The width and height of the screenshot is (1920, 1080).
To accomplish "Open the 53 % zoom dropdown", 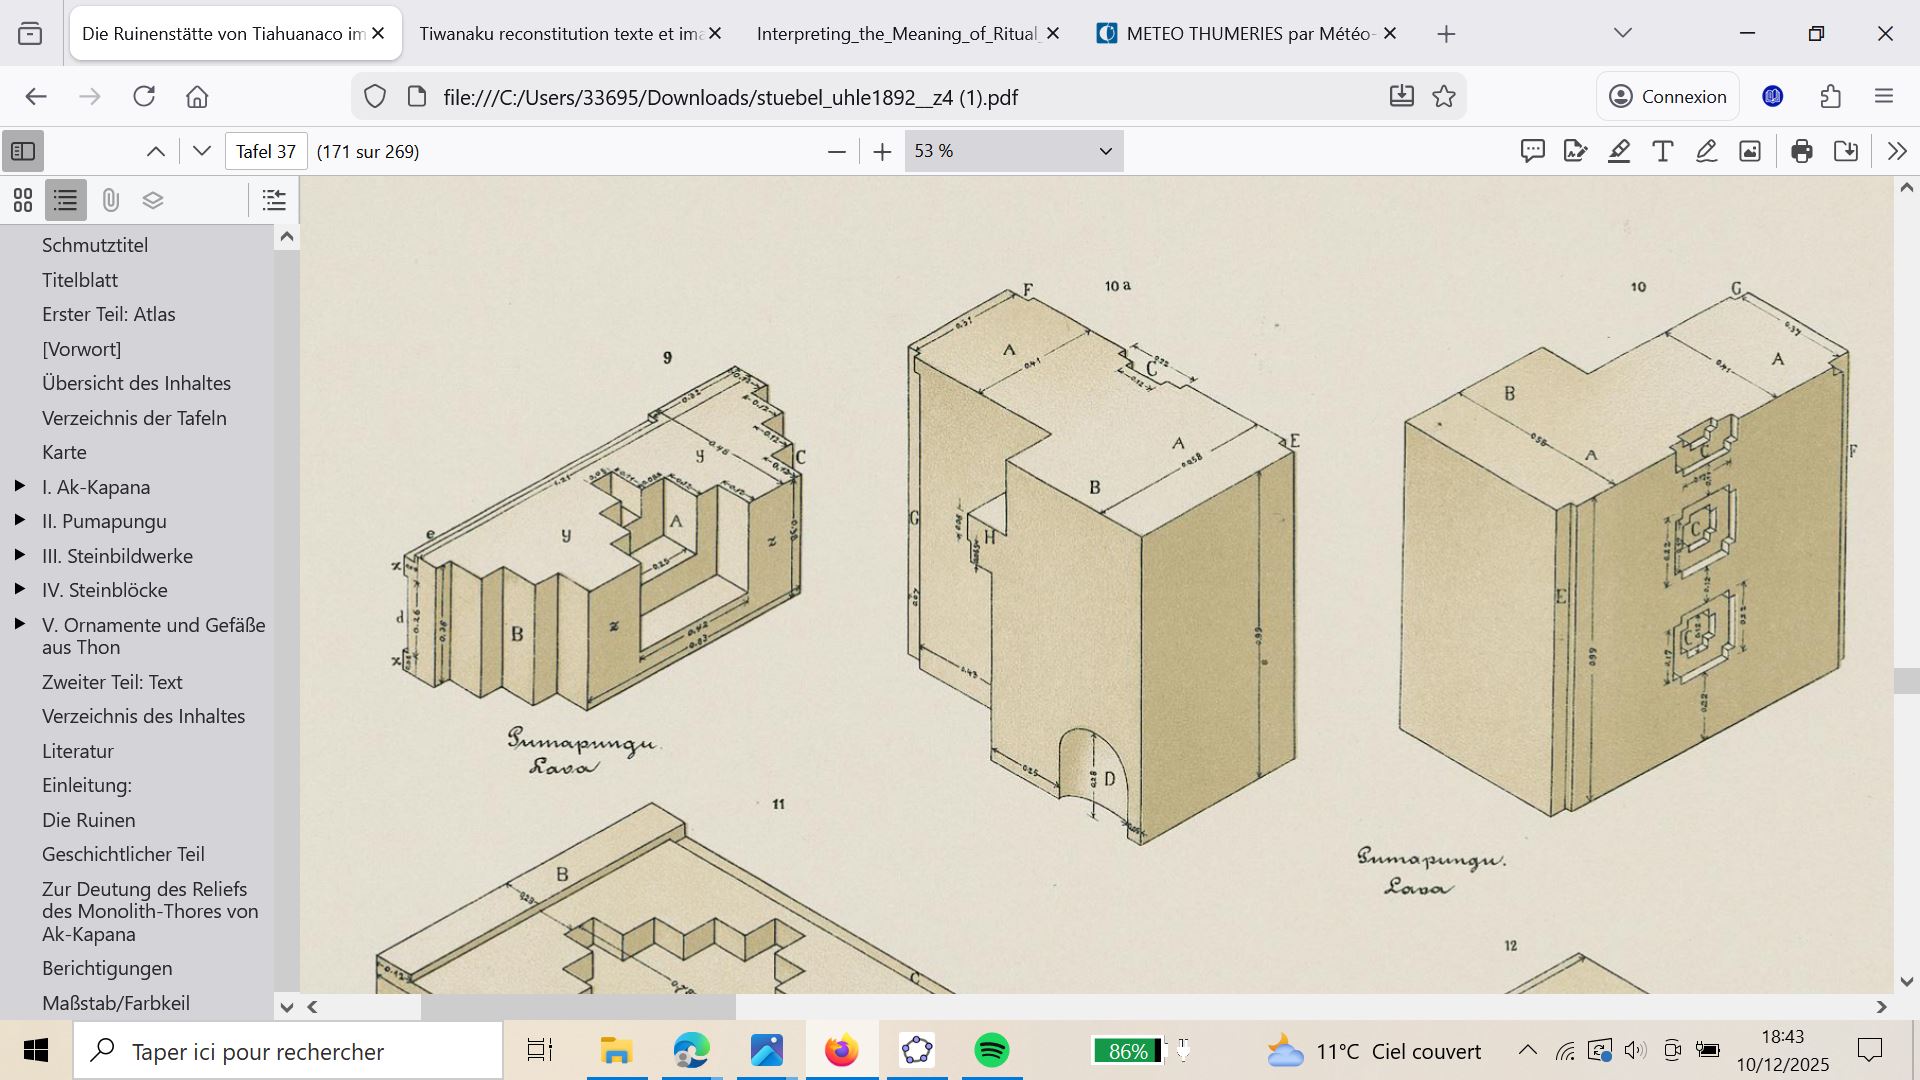I will 1013,152.
